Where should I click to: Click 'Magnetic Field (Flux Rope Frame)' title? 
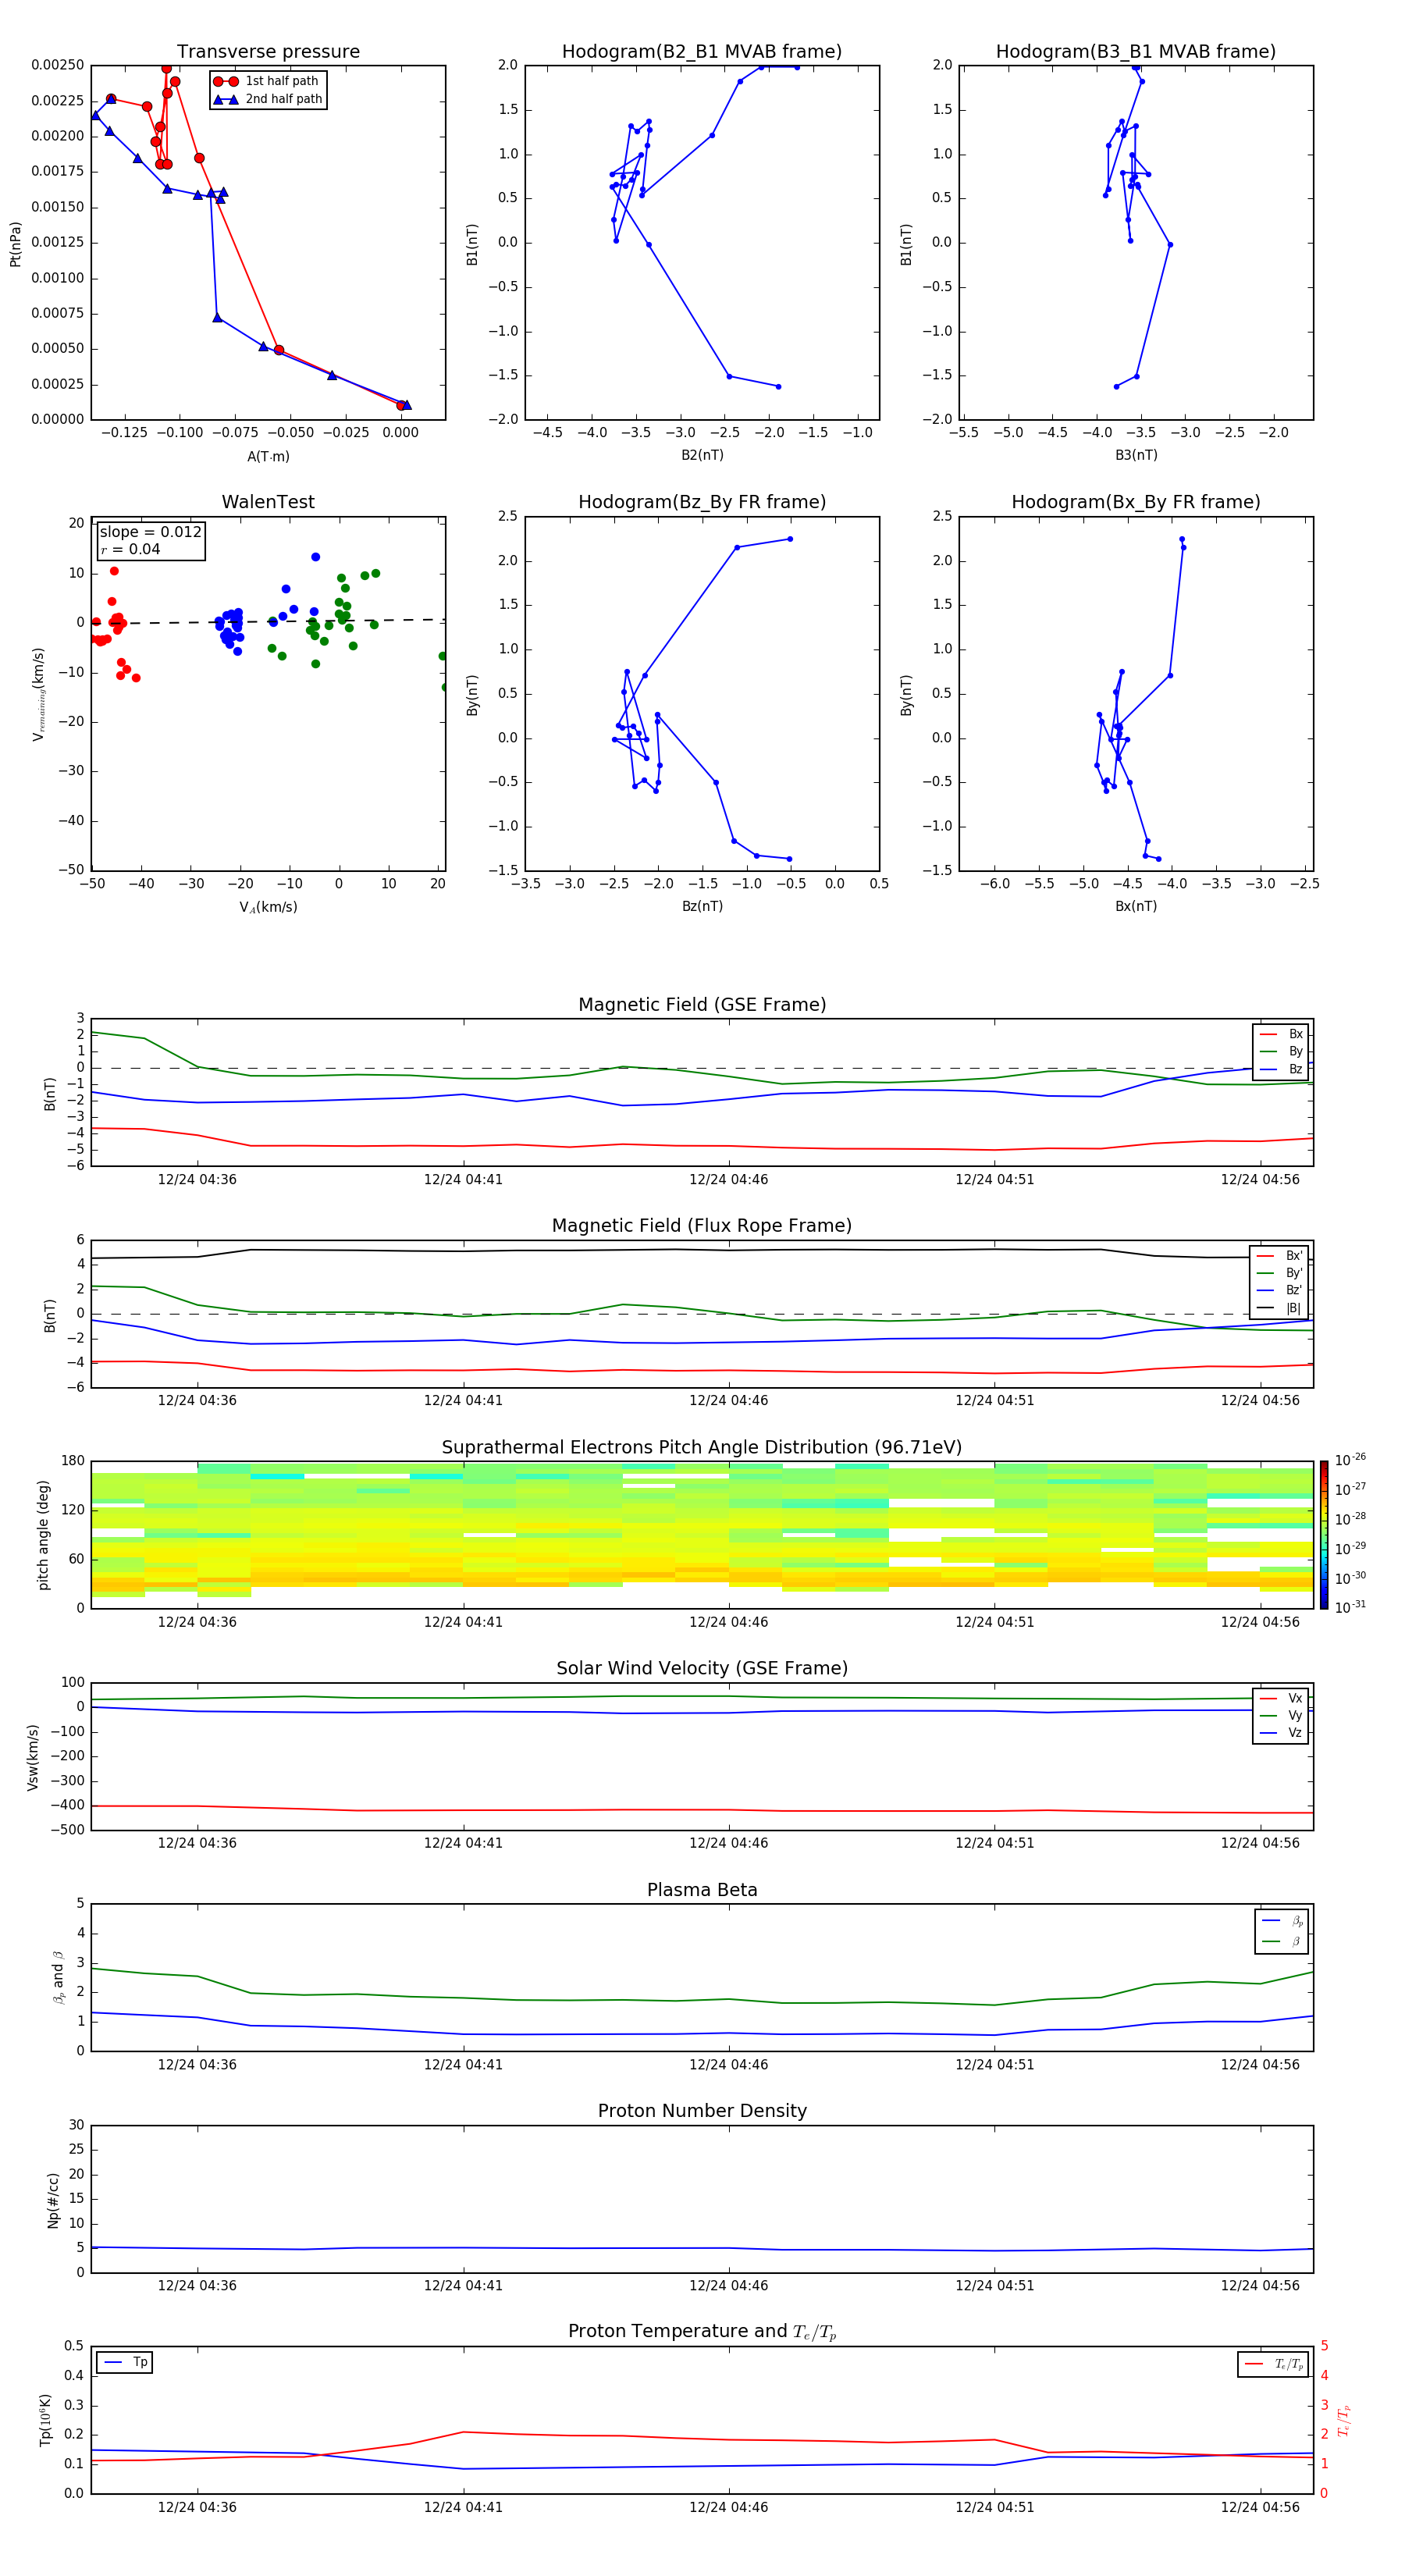click(x=702, y=1226)
